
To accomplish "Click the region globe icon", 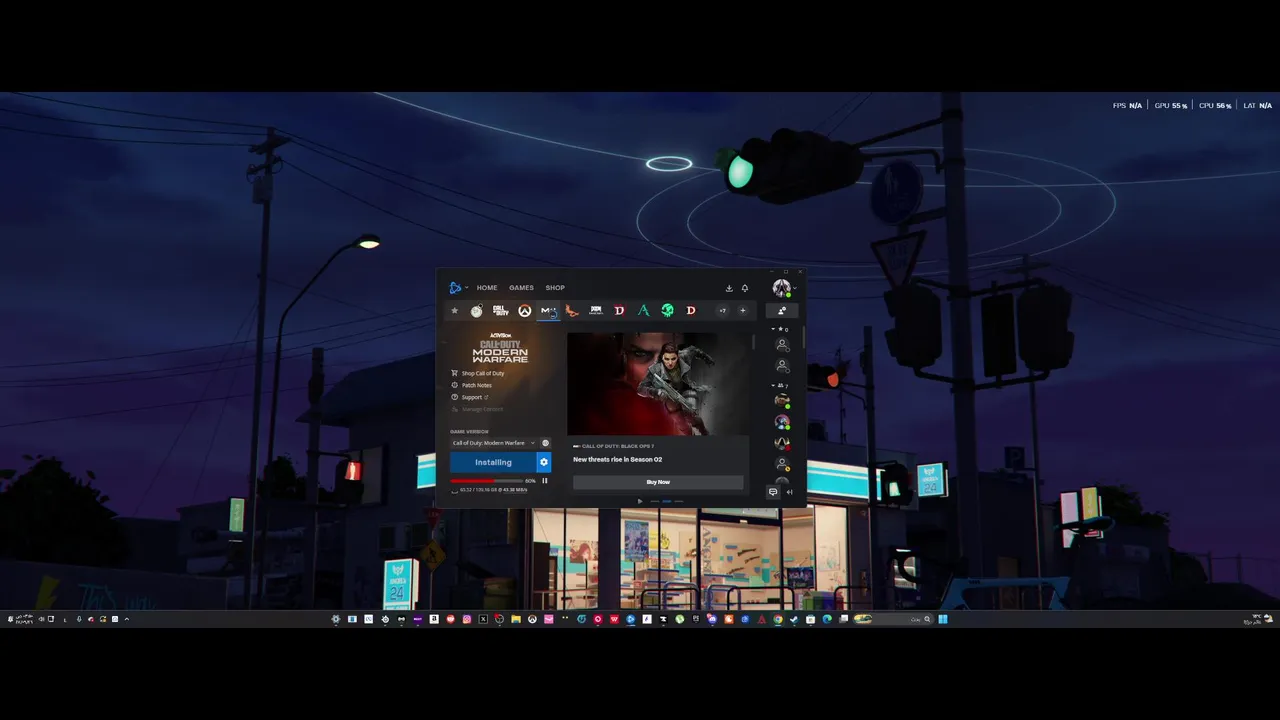I will 545,443.
